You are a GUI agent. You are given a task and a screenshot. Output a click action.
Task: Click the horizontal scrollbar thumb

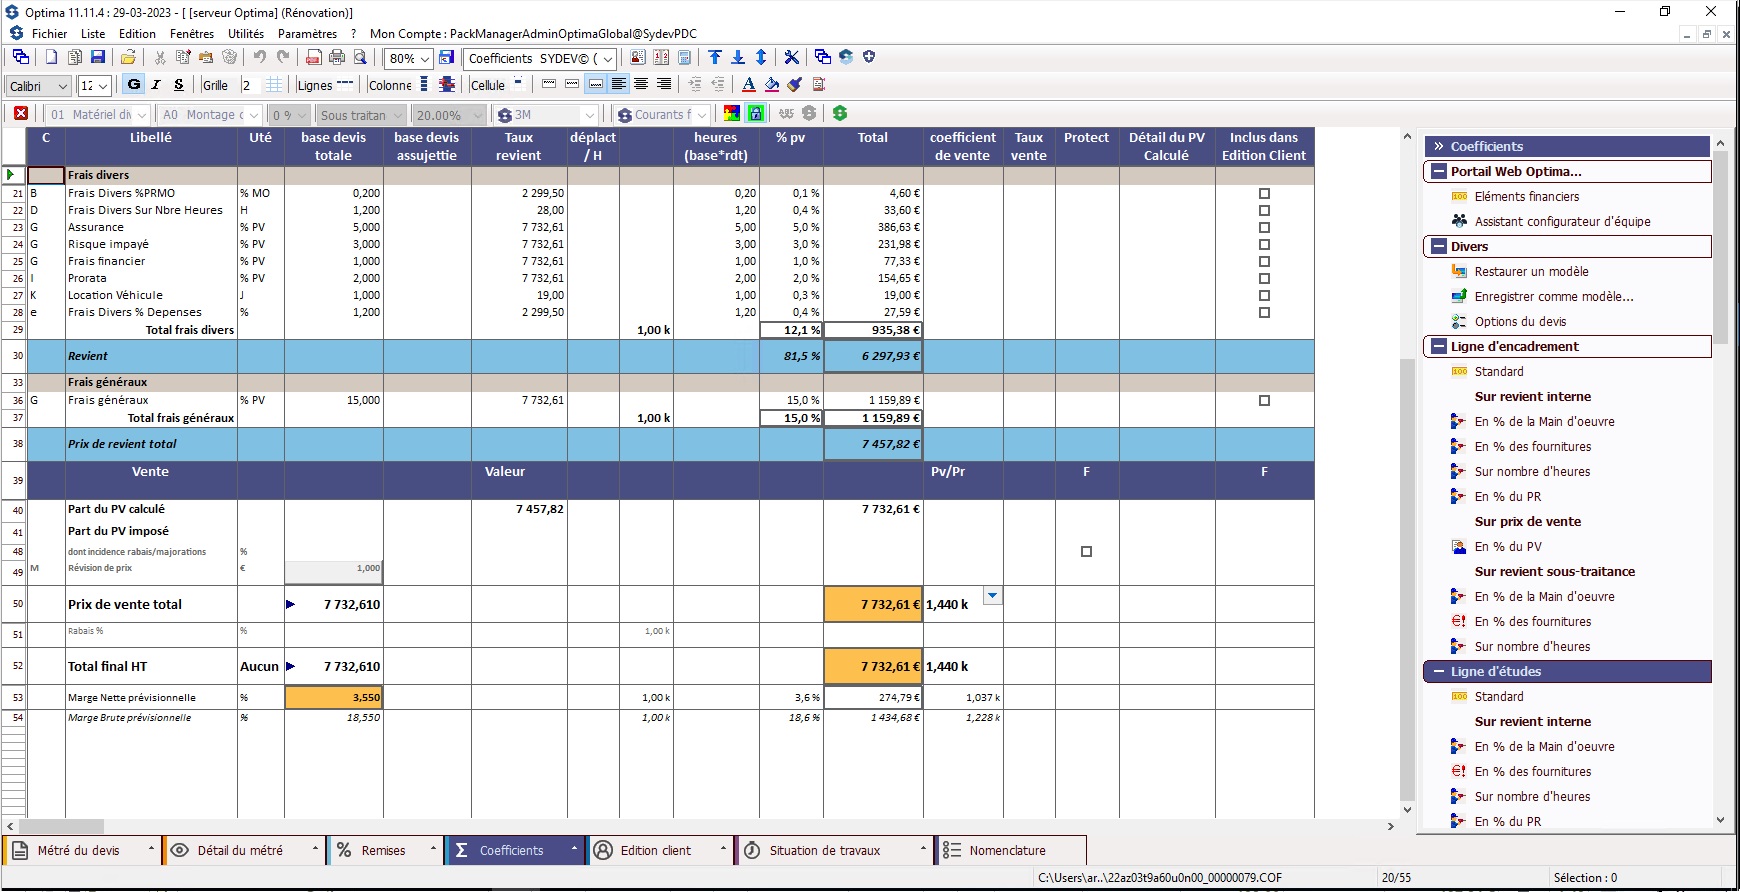61,827
